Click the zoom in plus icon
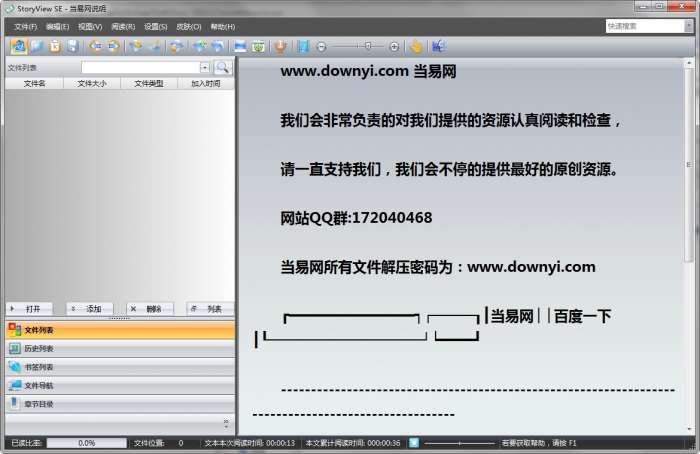 point(394,46)
